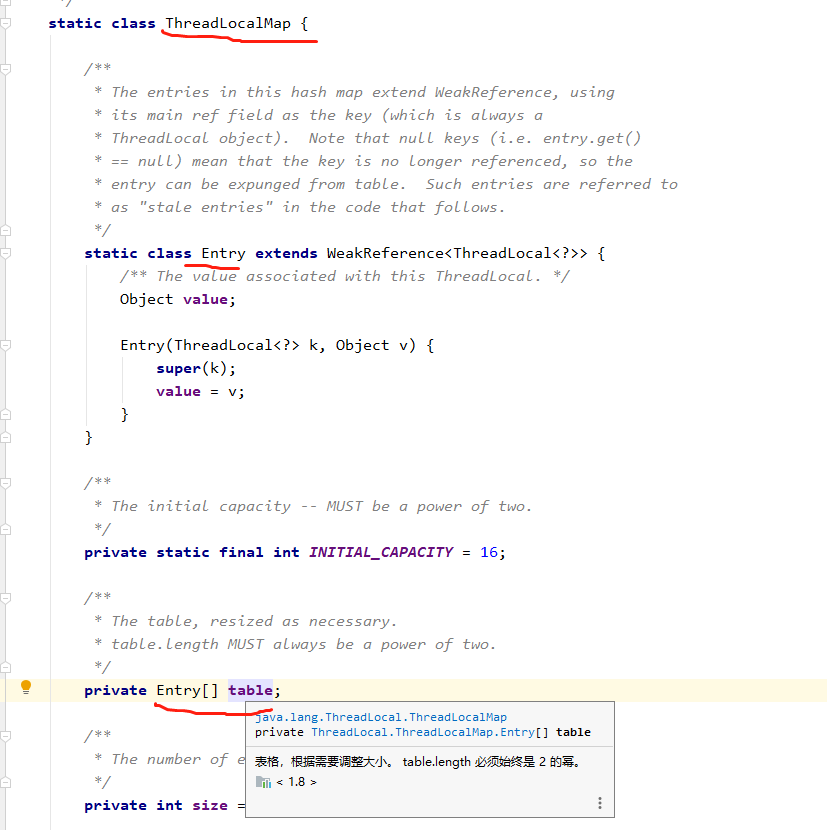Click the super(k) call
The width and height of the screenshot is (827, 830).
[x=192, y=368]
